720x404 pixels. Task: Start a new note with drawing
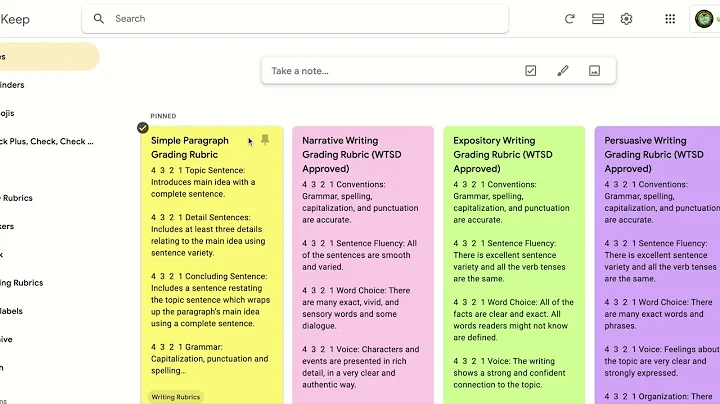coord(563,71)
